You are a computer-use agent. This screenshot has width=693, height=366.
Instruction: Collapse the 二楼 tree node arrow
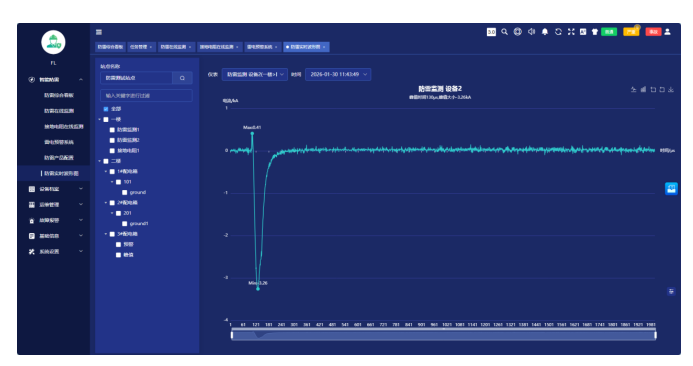tap(99, 161)
